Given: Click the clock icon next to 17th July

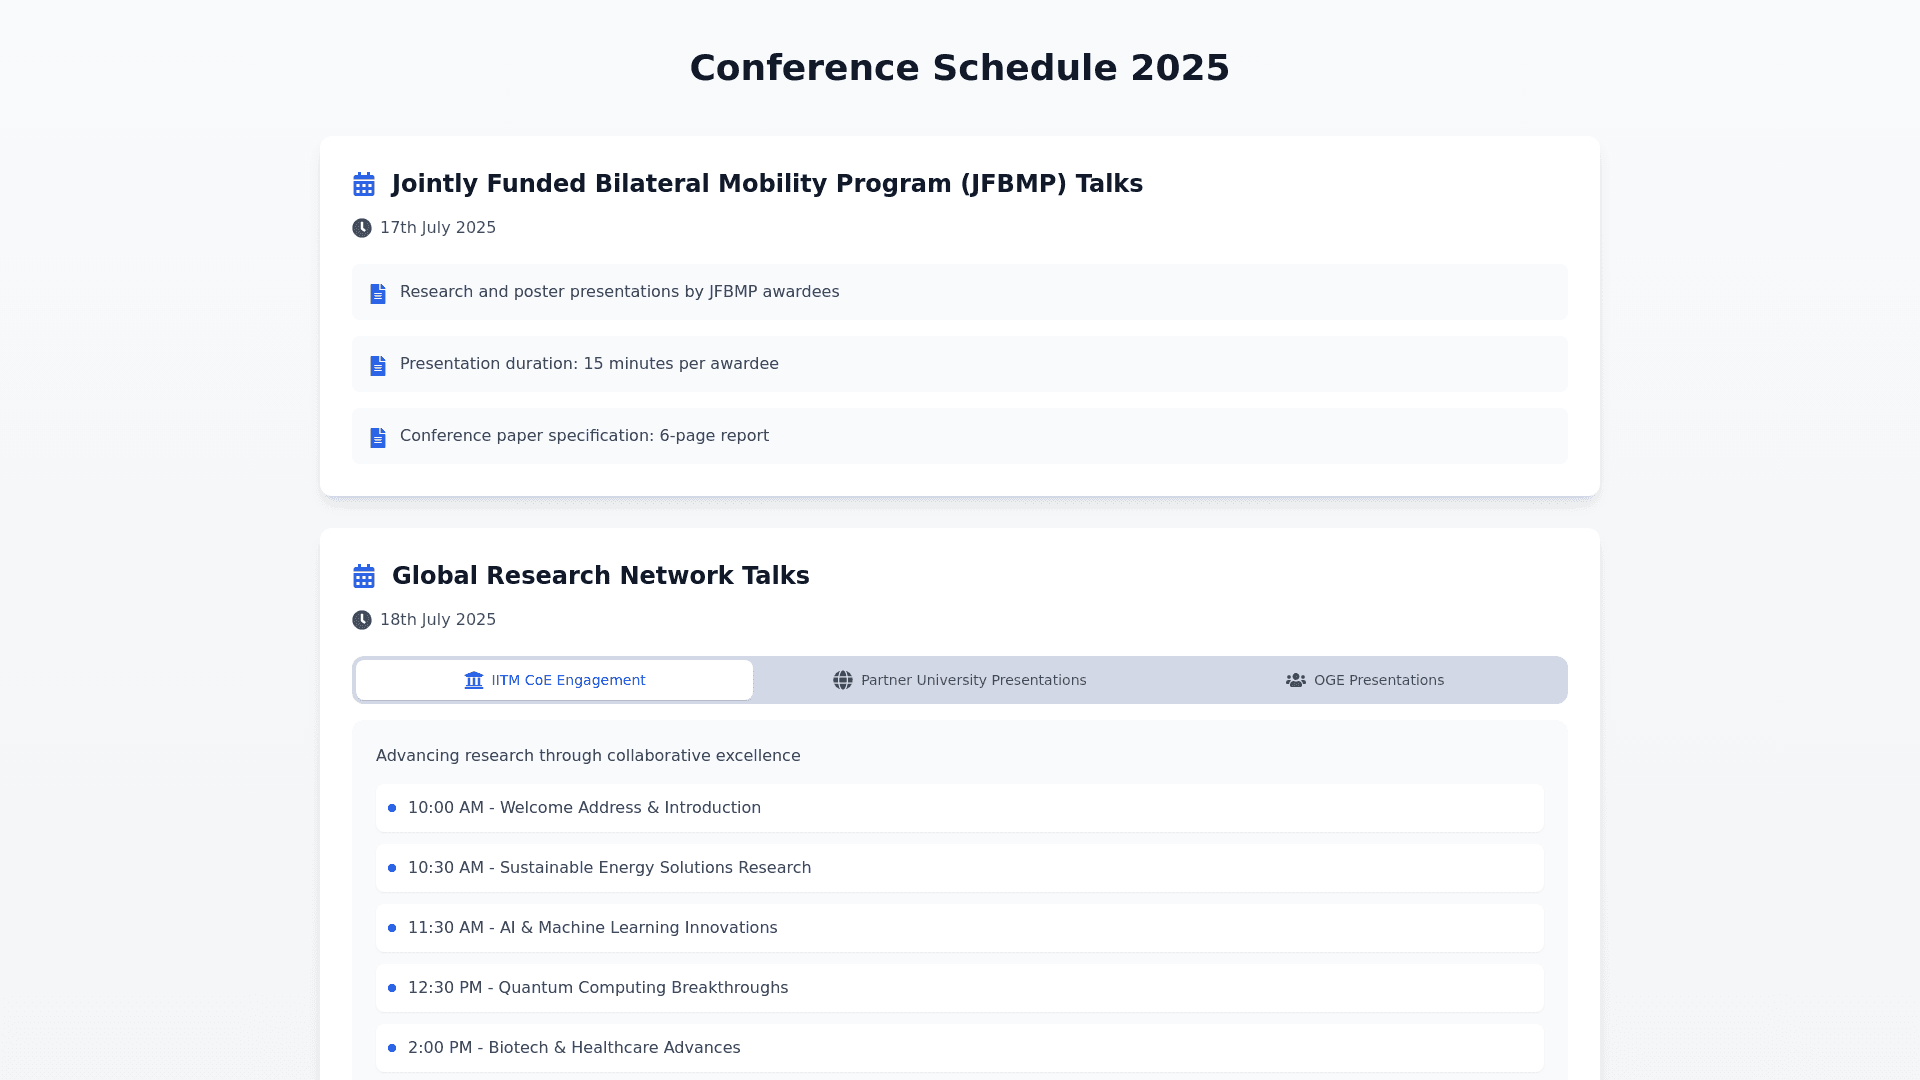Looking at the screenshot, I should pos(362,228).
